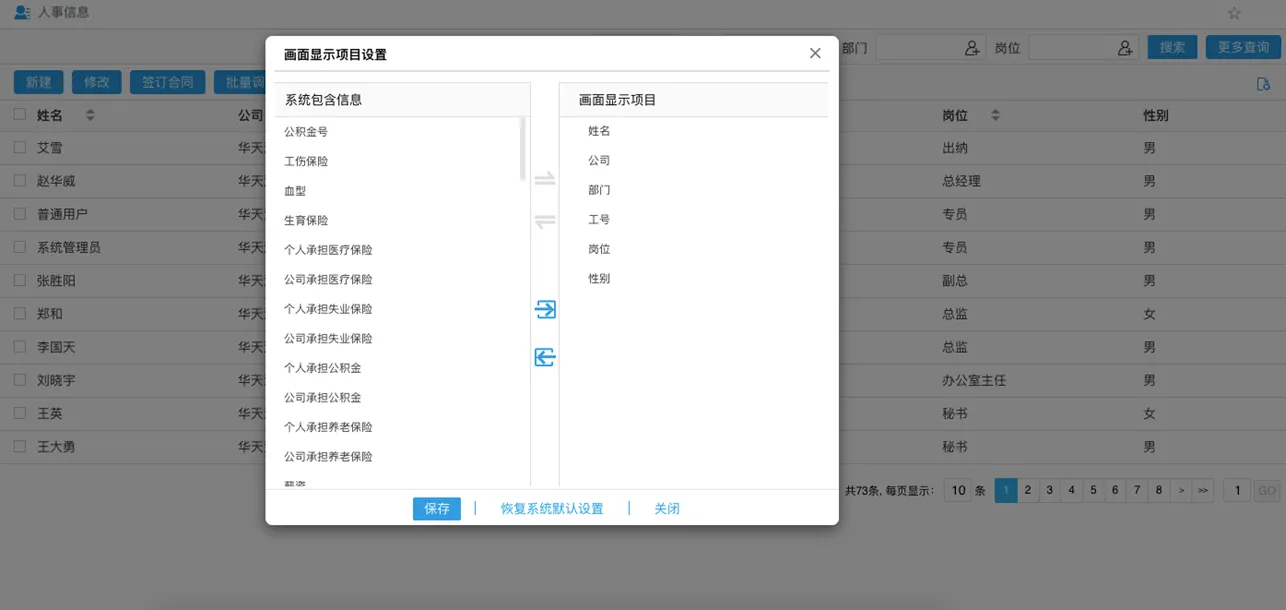1286x610 pixels.
Task: Check the row checkbox for 郑和
Action: tap(20, 313)
